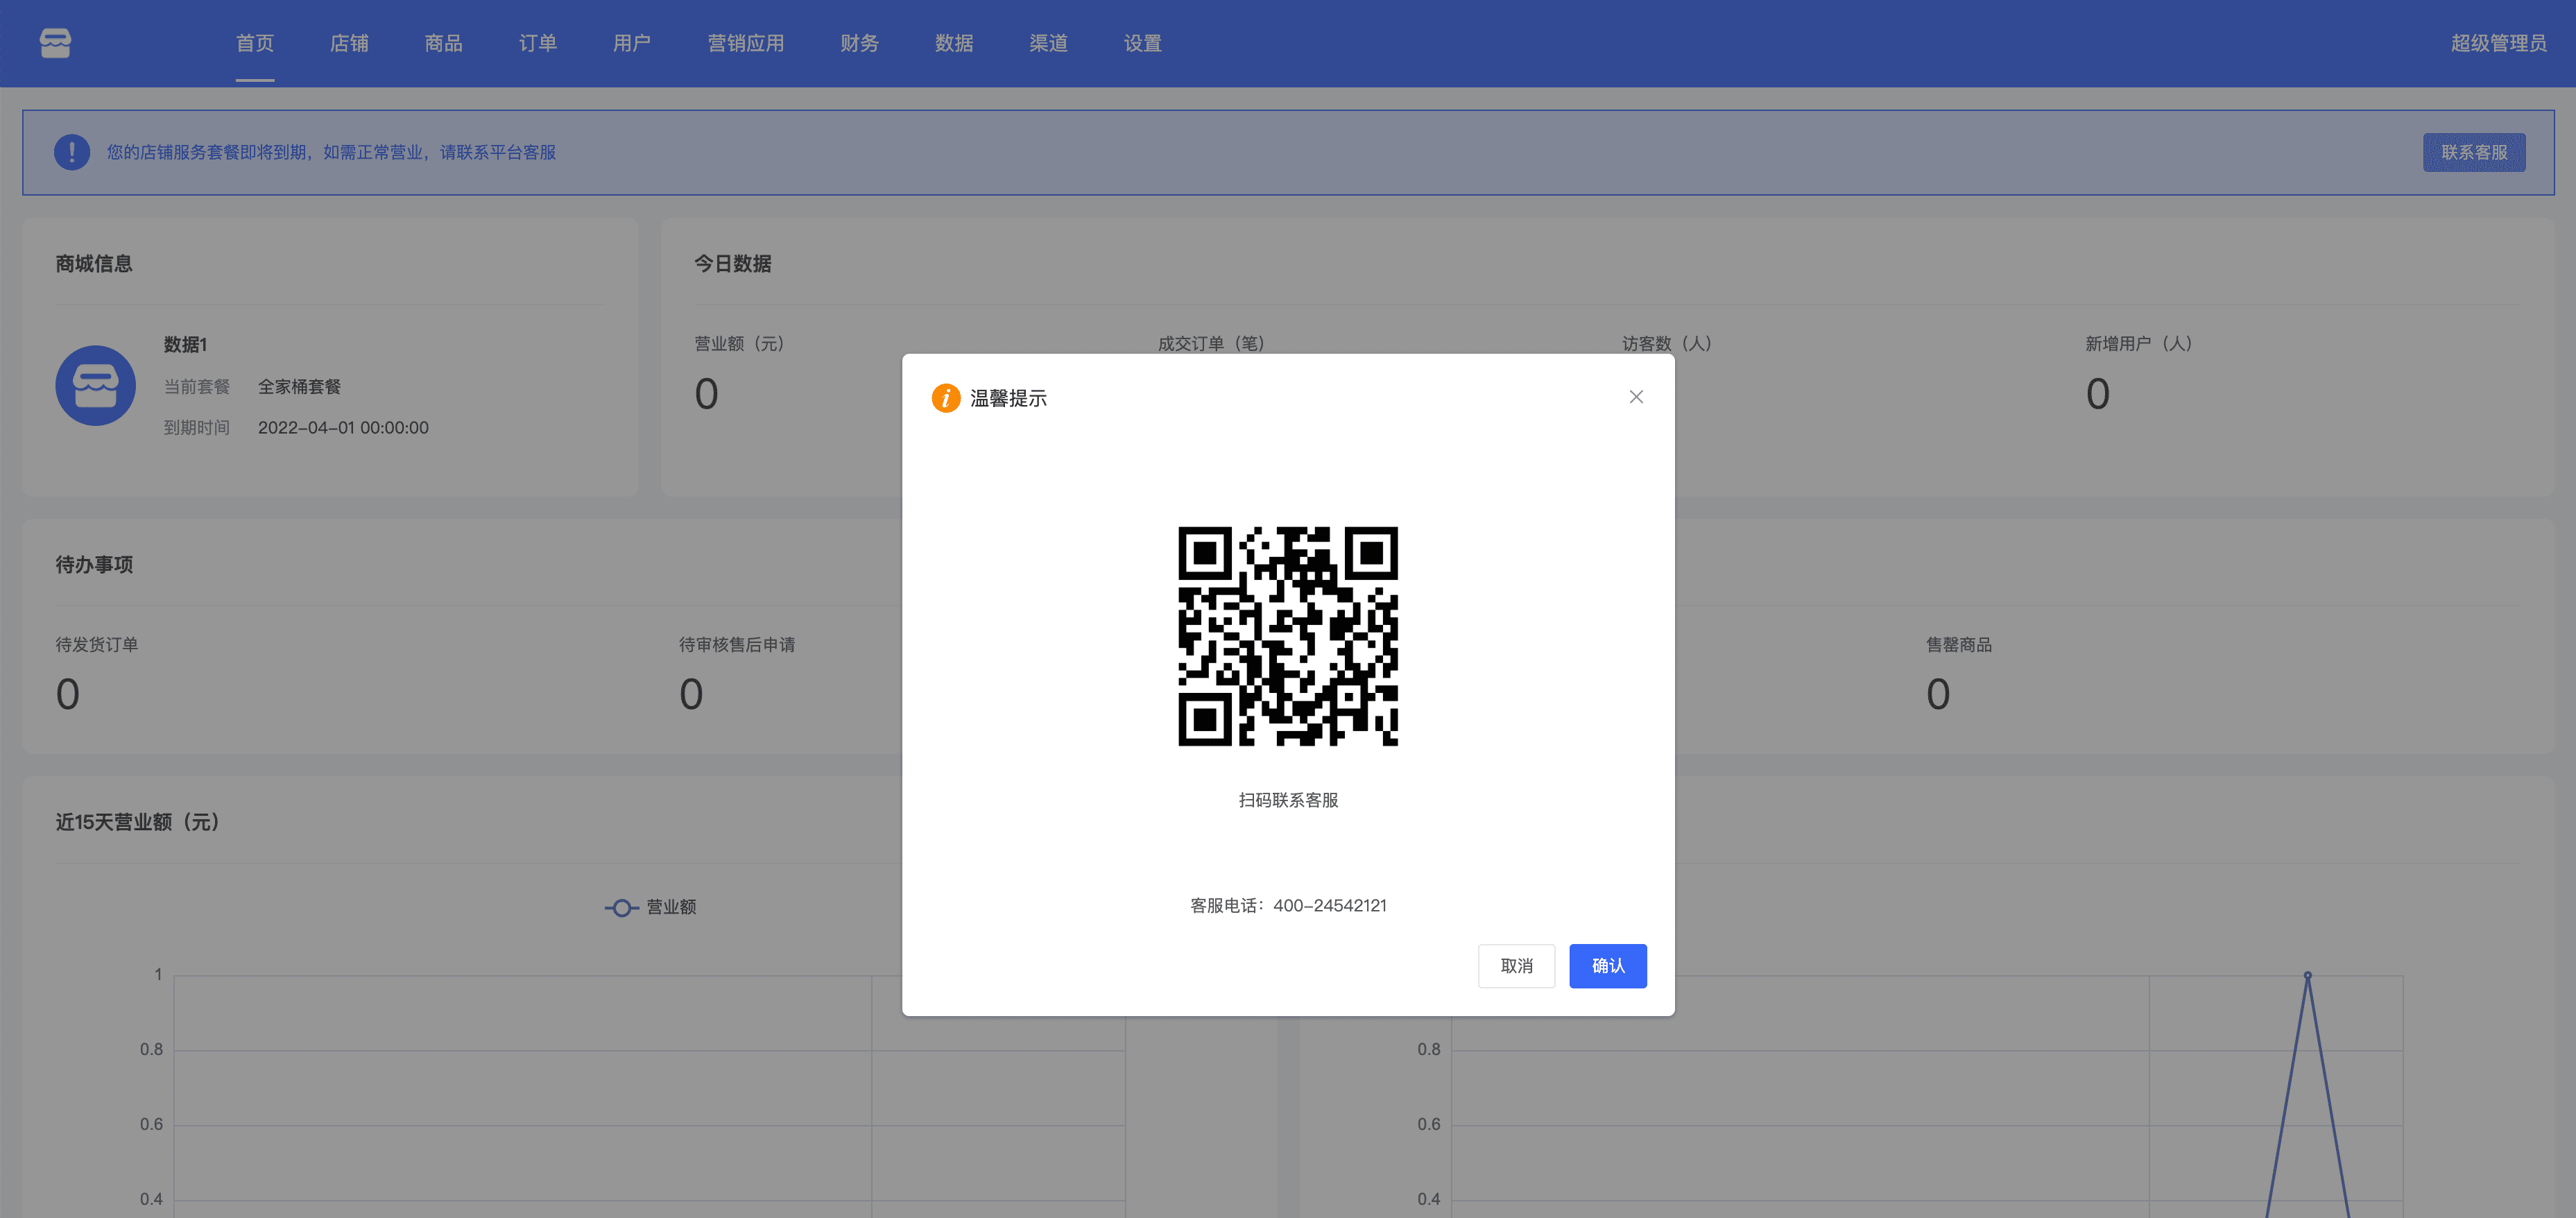
Task: Click the 今日数据 heading
Action: (x=733, y=264)
